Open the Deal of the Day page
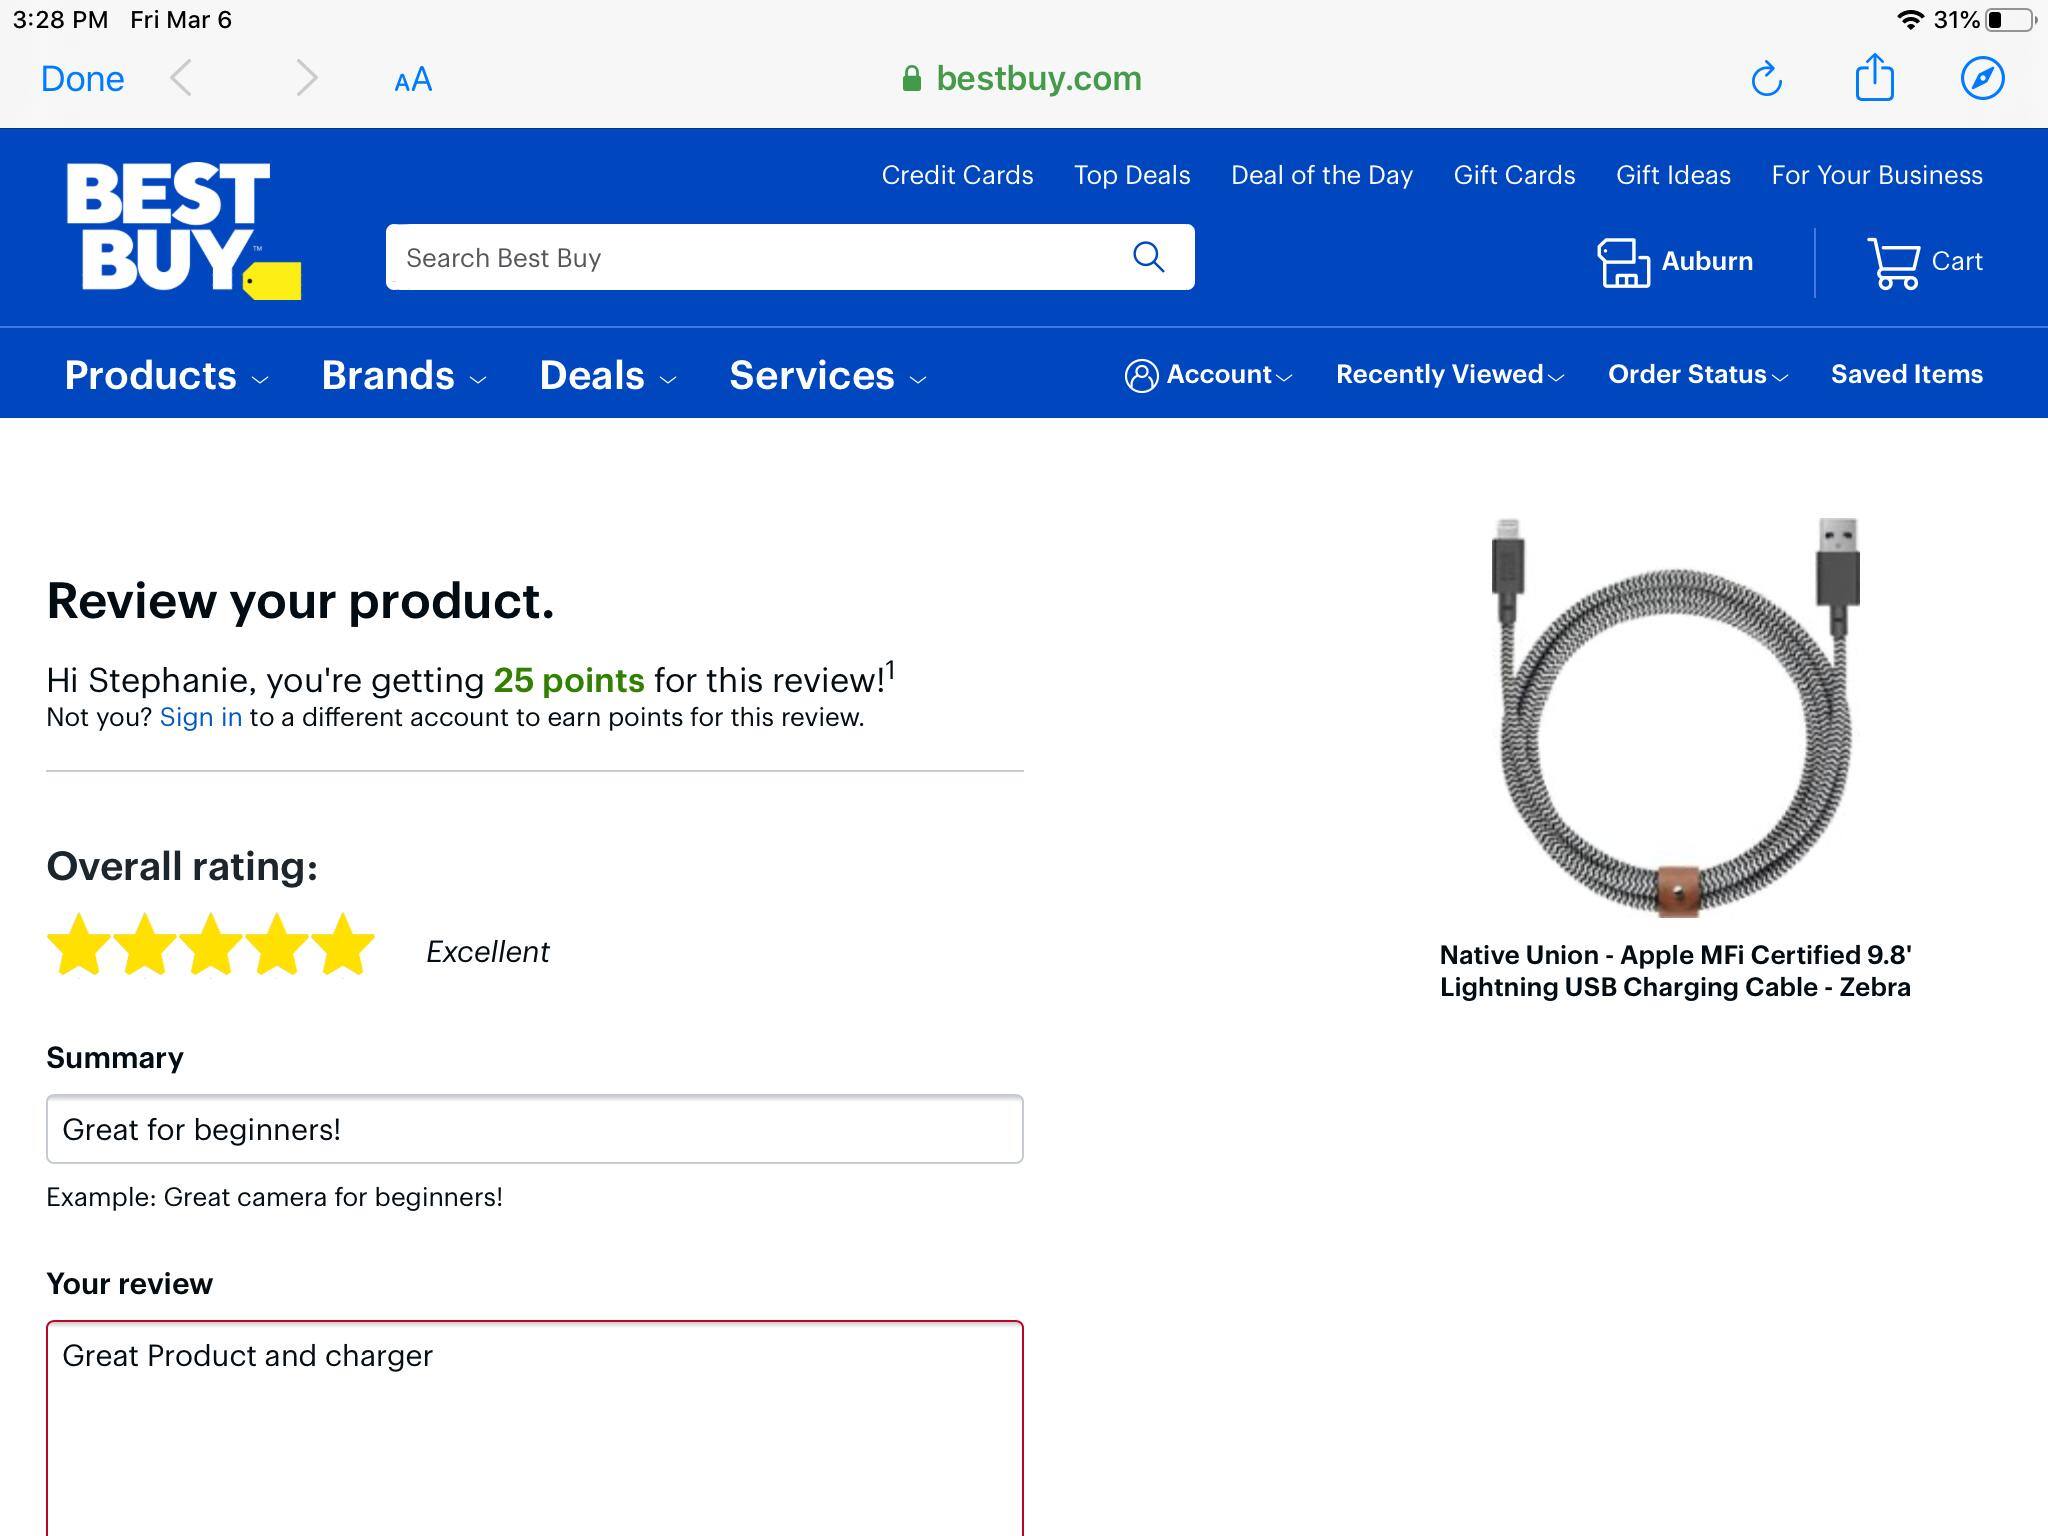 (x=1323, y=175)
